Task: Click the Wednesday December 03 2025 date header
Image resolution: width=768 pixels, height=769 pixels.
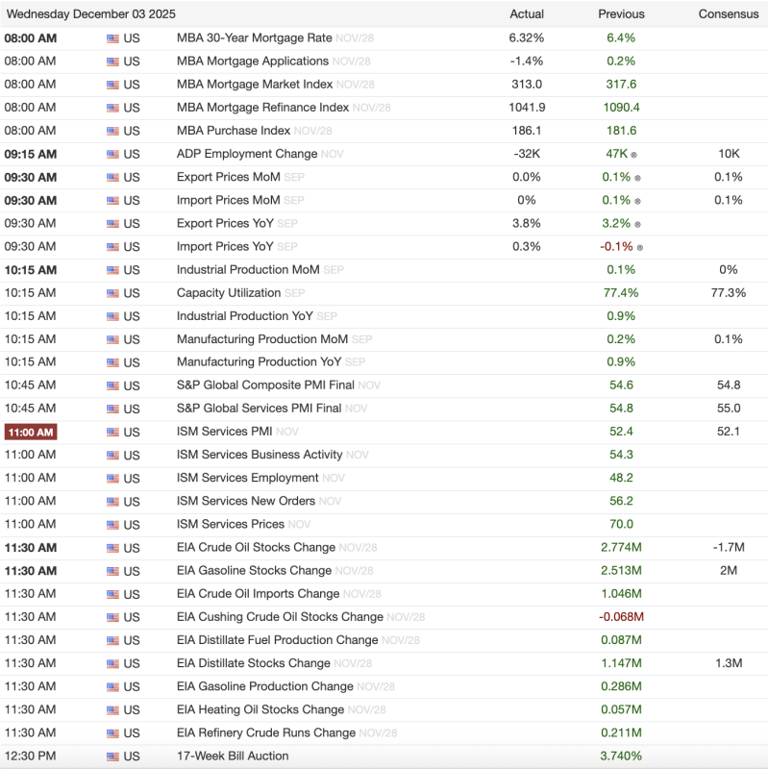Action: [x=91, y=14]
